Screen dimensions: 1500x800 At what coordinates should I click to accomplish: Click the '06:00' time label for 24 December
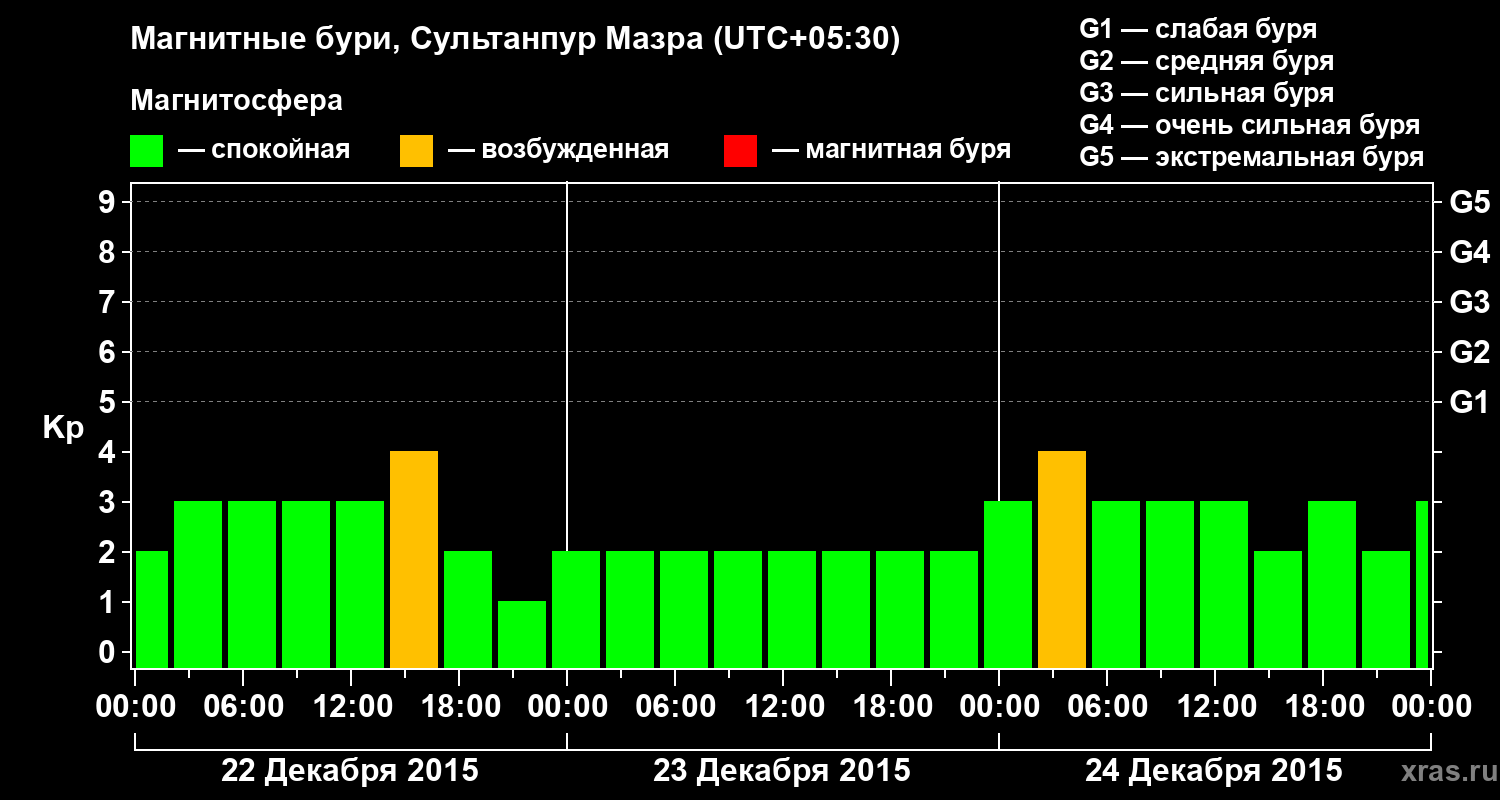click(1107, 707)
